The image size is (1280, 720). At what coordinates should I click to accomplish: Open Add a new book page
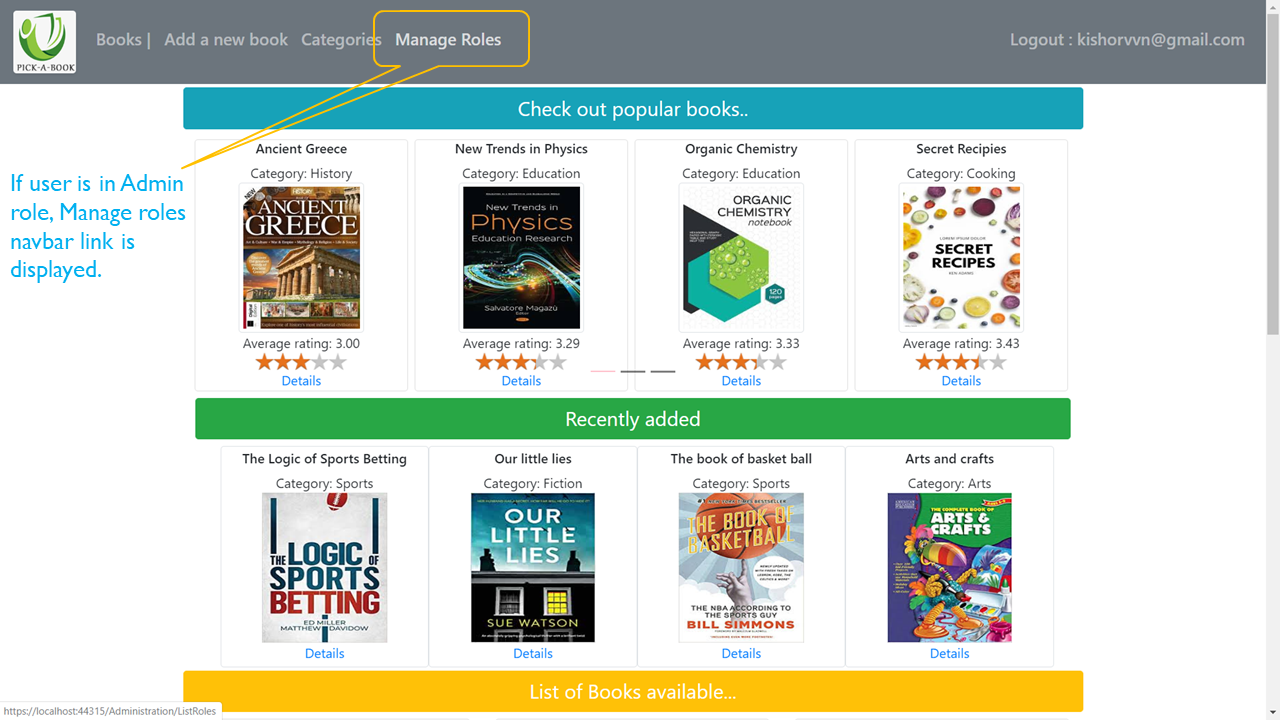(x=226, y=40)
